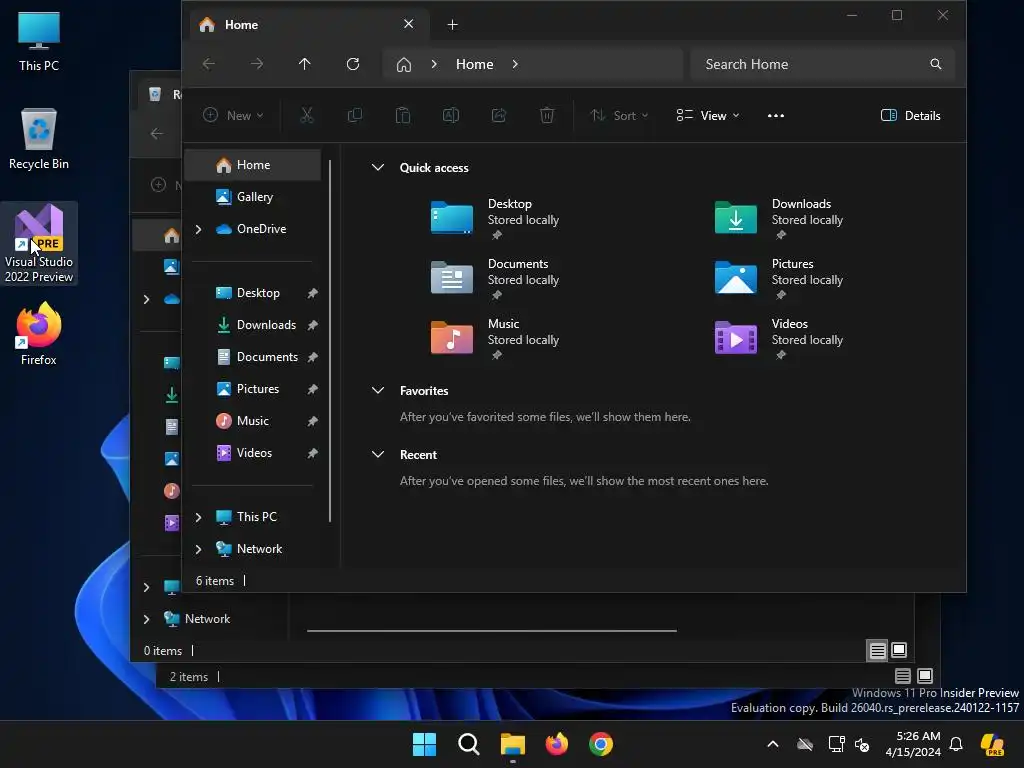Add a new Explorer tab
1024x768 pixels.
[x=452, y=25]
